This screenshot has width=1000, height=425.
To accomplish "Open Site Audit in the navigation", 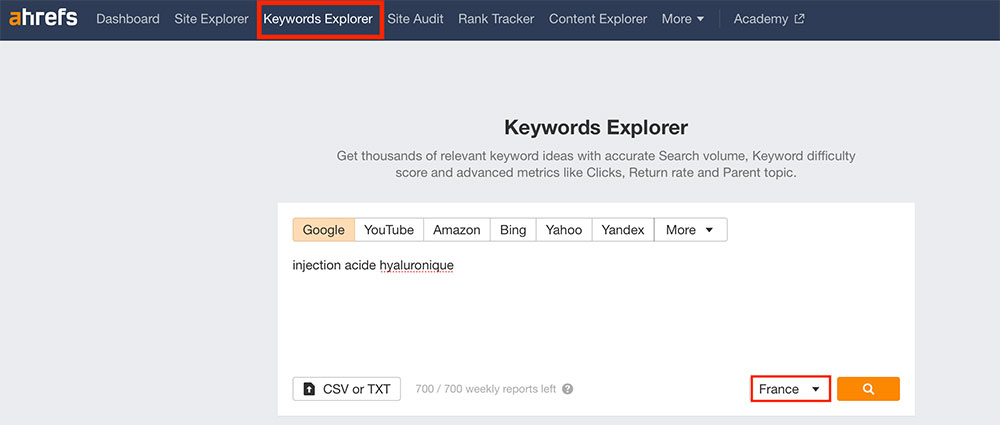I will coord(415,19).
